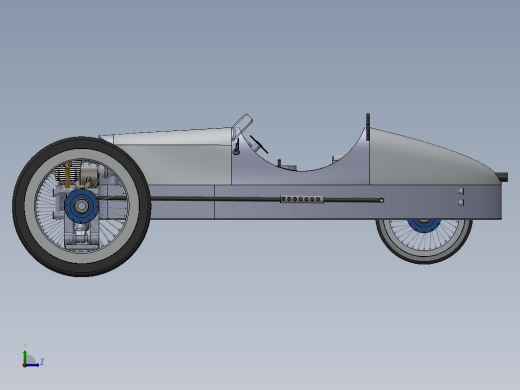Select the upper square bracket near the tail
The width and height of the screenshot is (520, 390).
461,191
